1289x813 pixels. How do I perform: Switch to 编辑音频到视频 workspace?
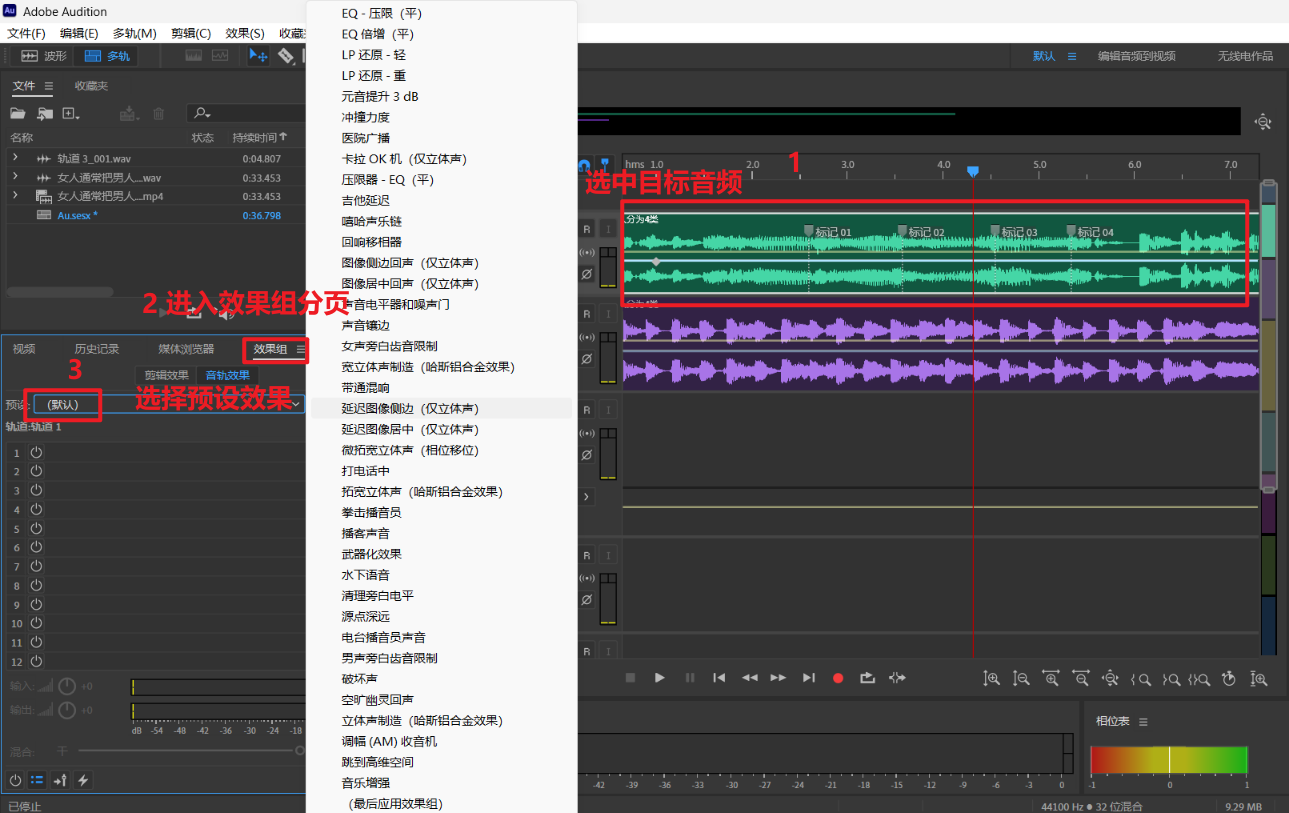click(x=1136, y=56)
